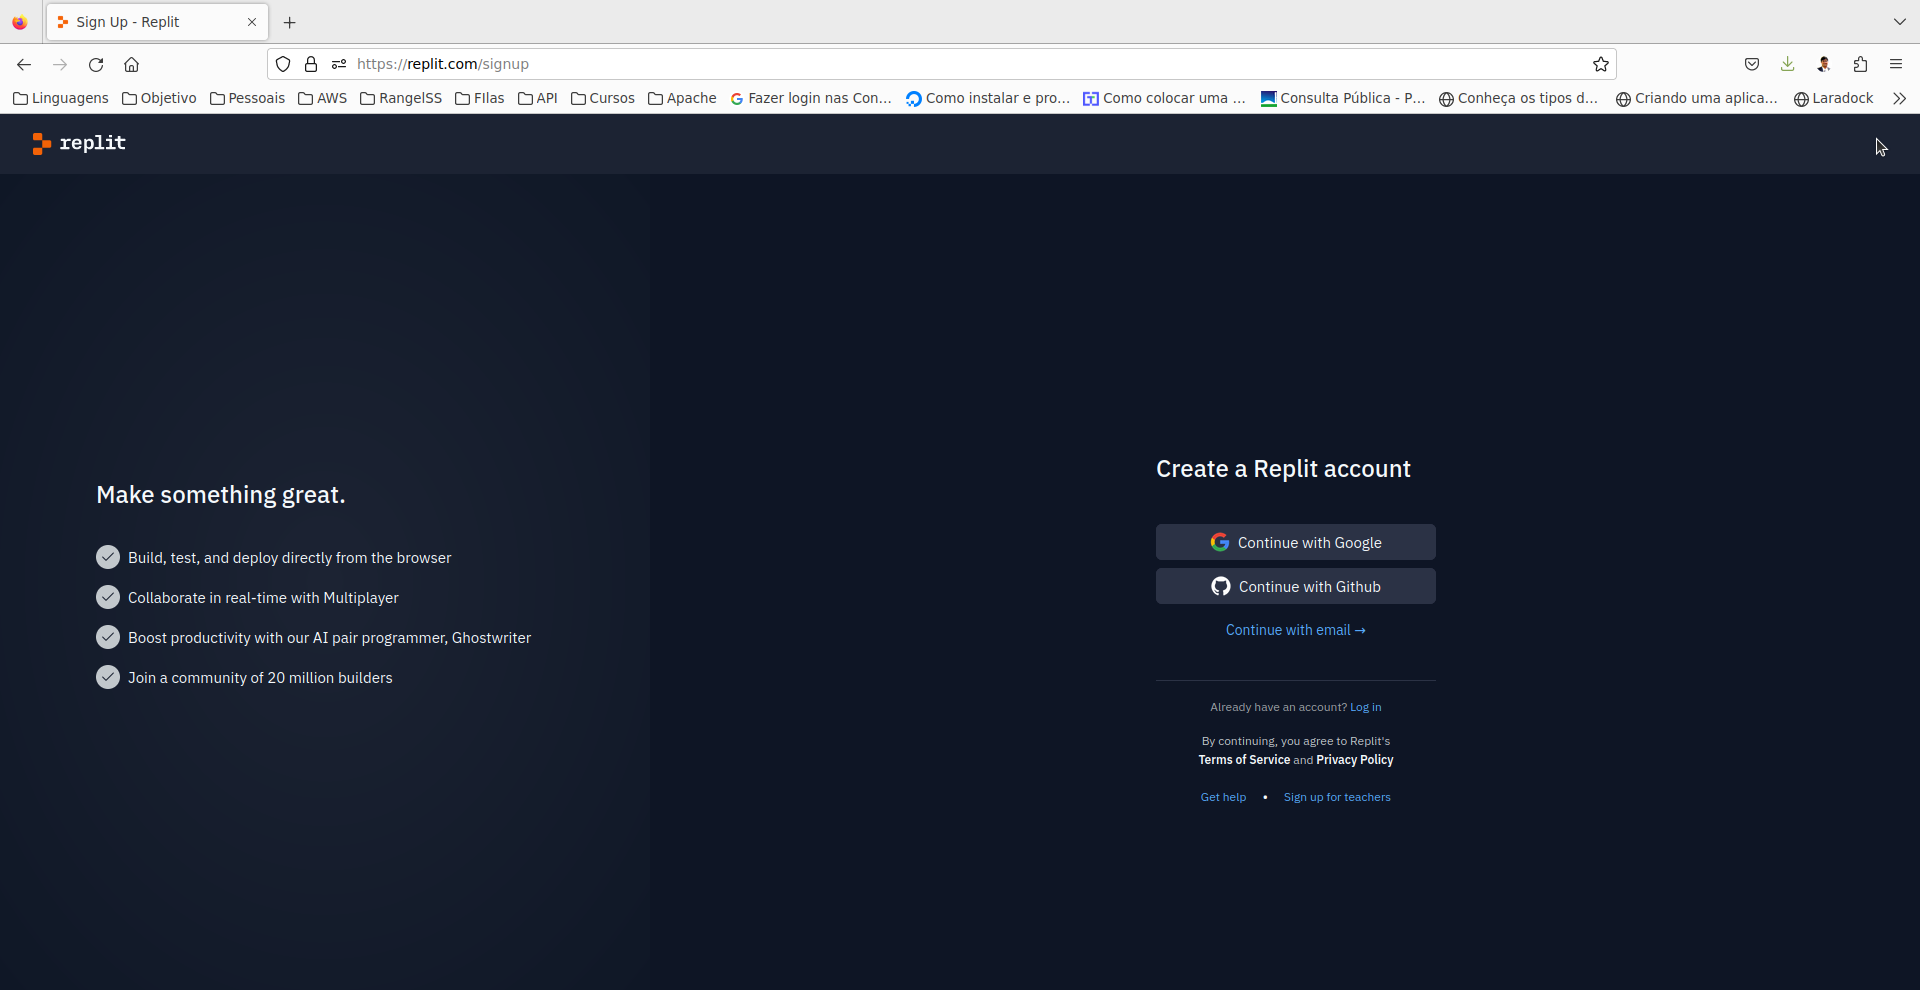Click the browser forward arrow

pos(60,64)
